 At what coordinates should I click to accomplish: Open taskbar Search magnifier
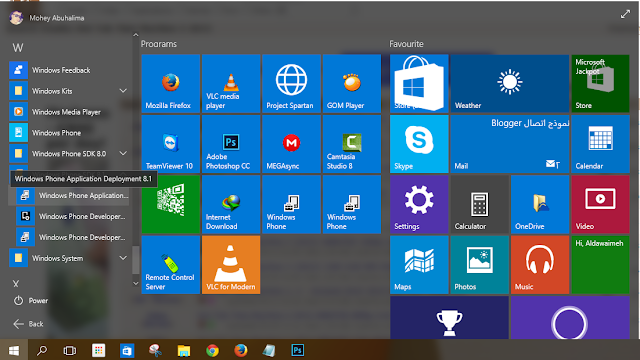click(42, 350)
